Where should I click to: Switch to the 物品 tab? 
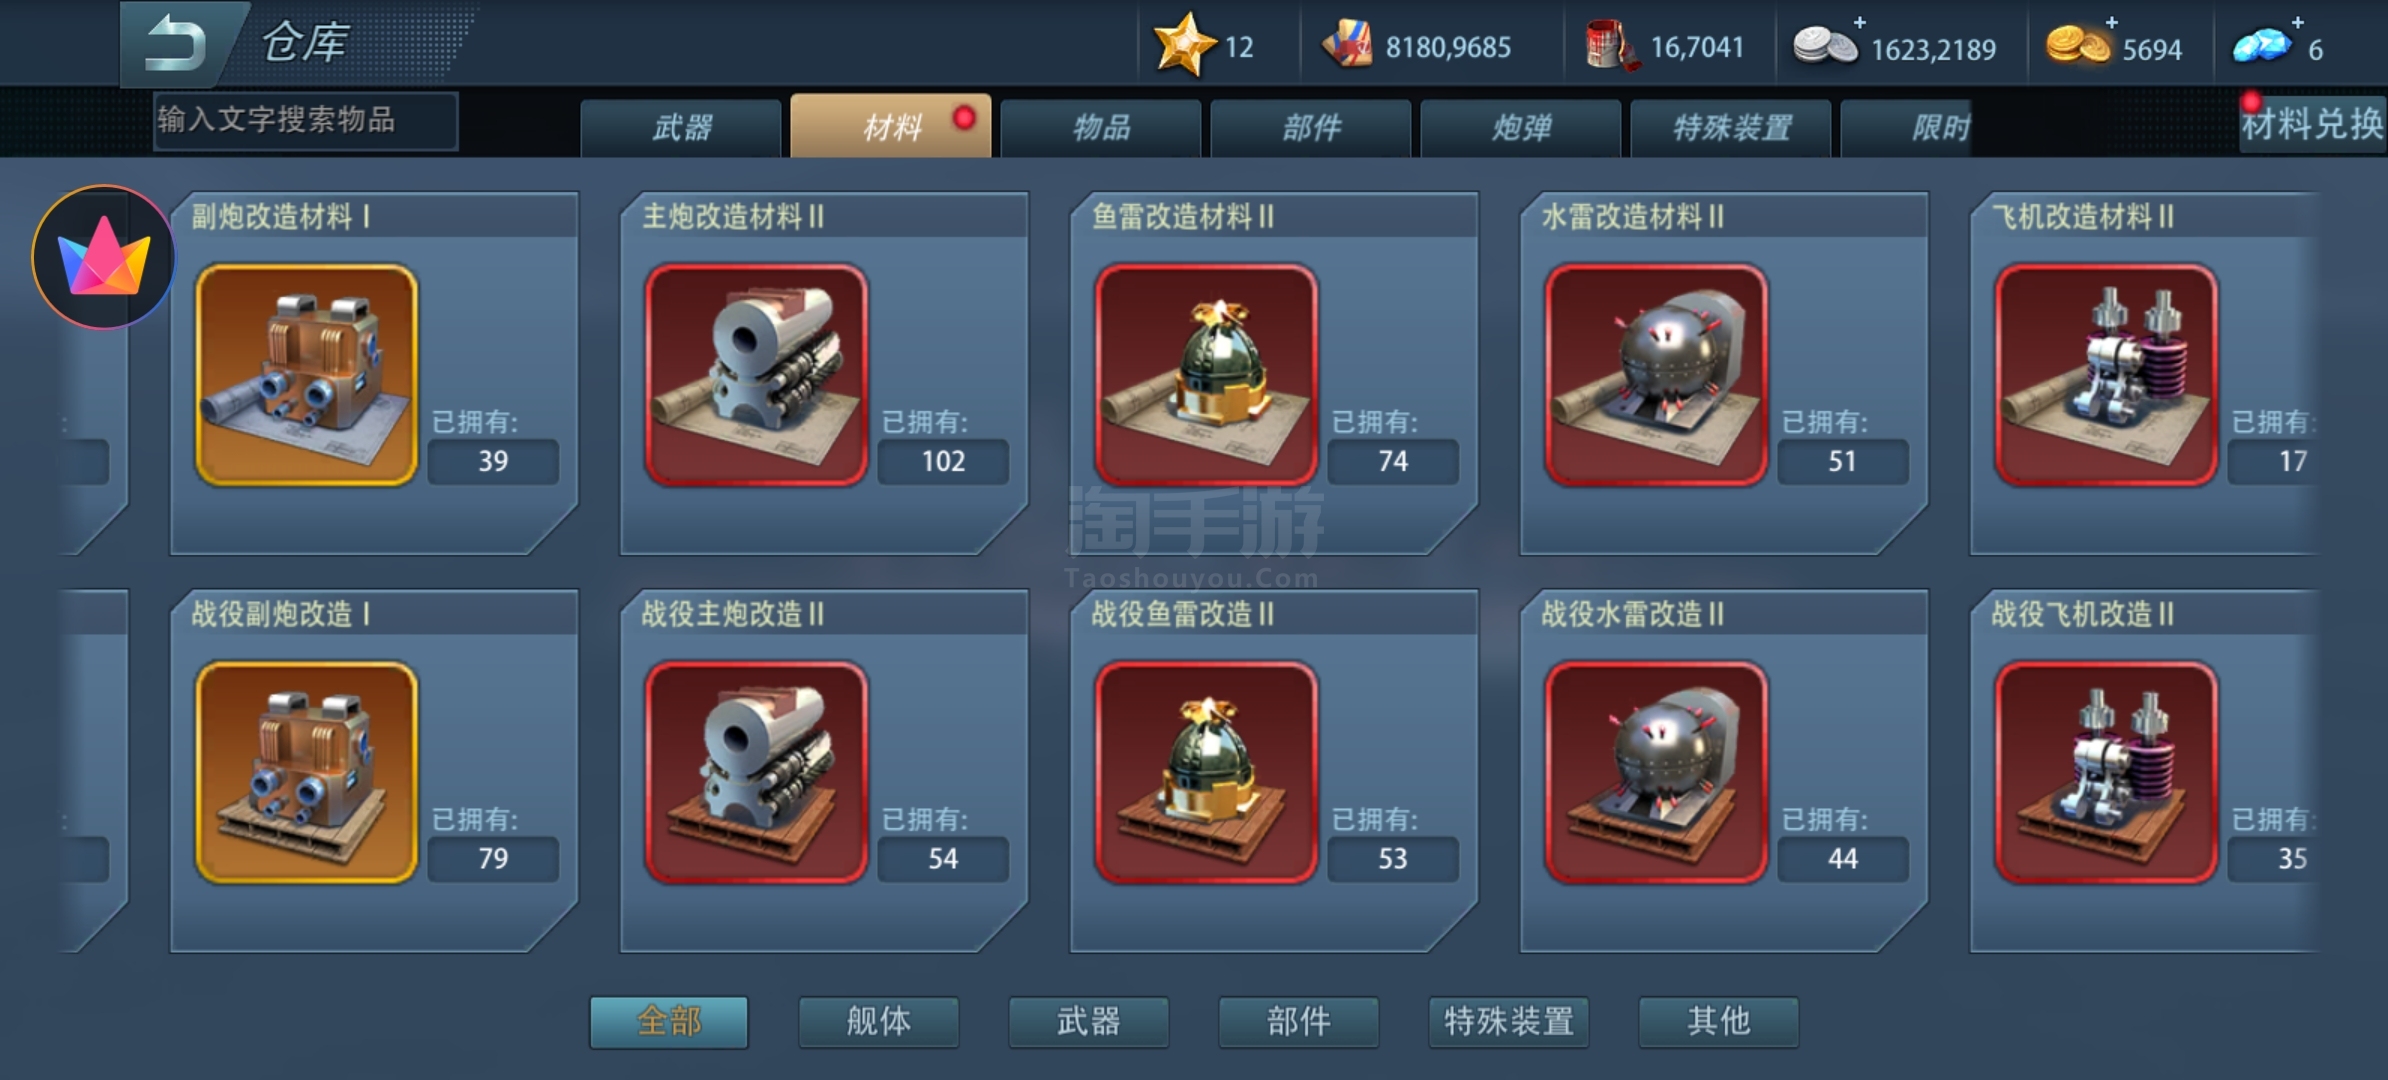1101,127
